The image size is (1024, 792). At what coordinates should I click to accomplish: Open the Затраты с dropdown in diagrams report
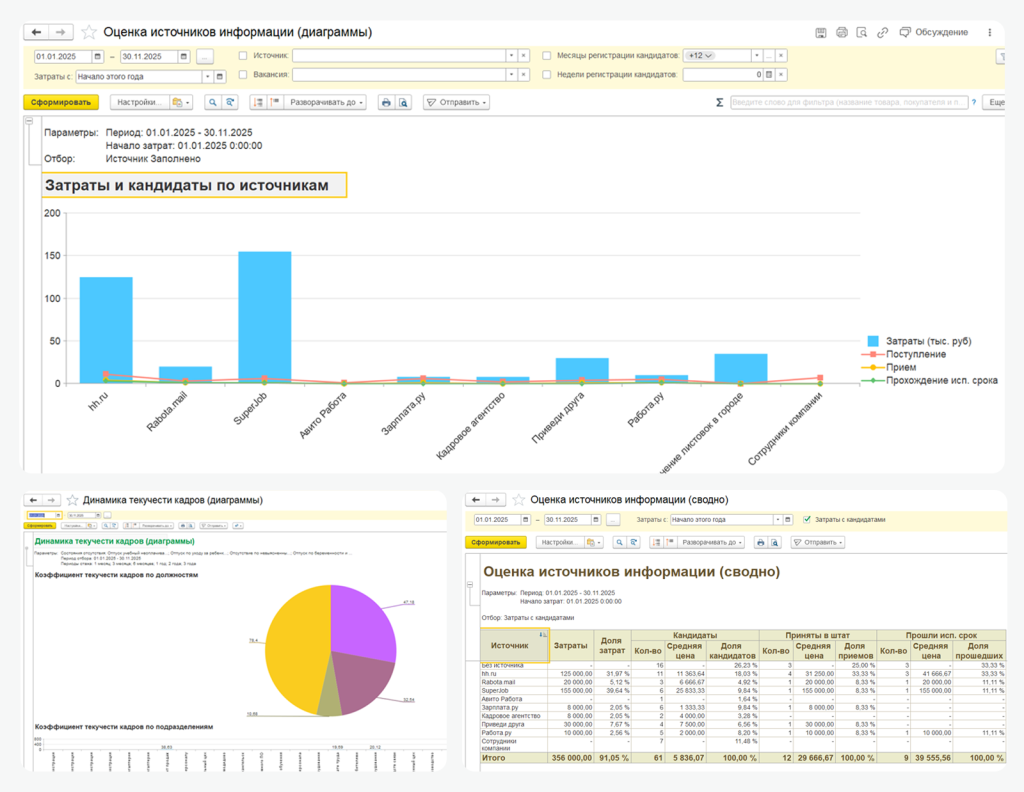(208, 75)
